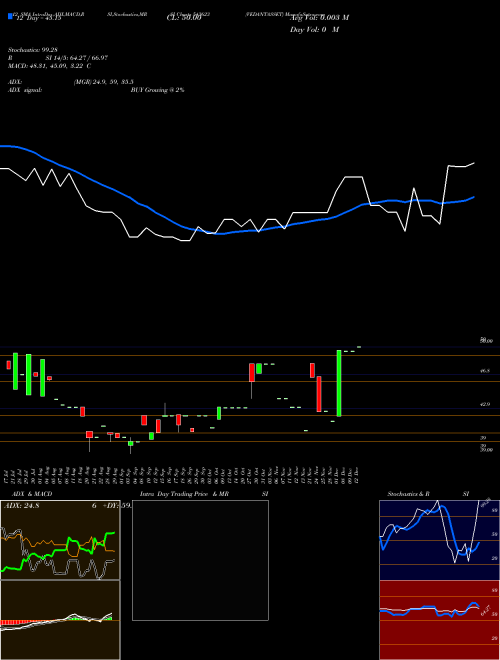Click the 46.8 price axis label
500x660 pixels.
484,371
